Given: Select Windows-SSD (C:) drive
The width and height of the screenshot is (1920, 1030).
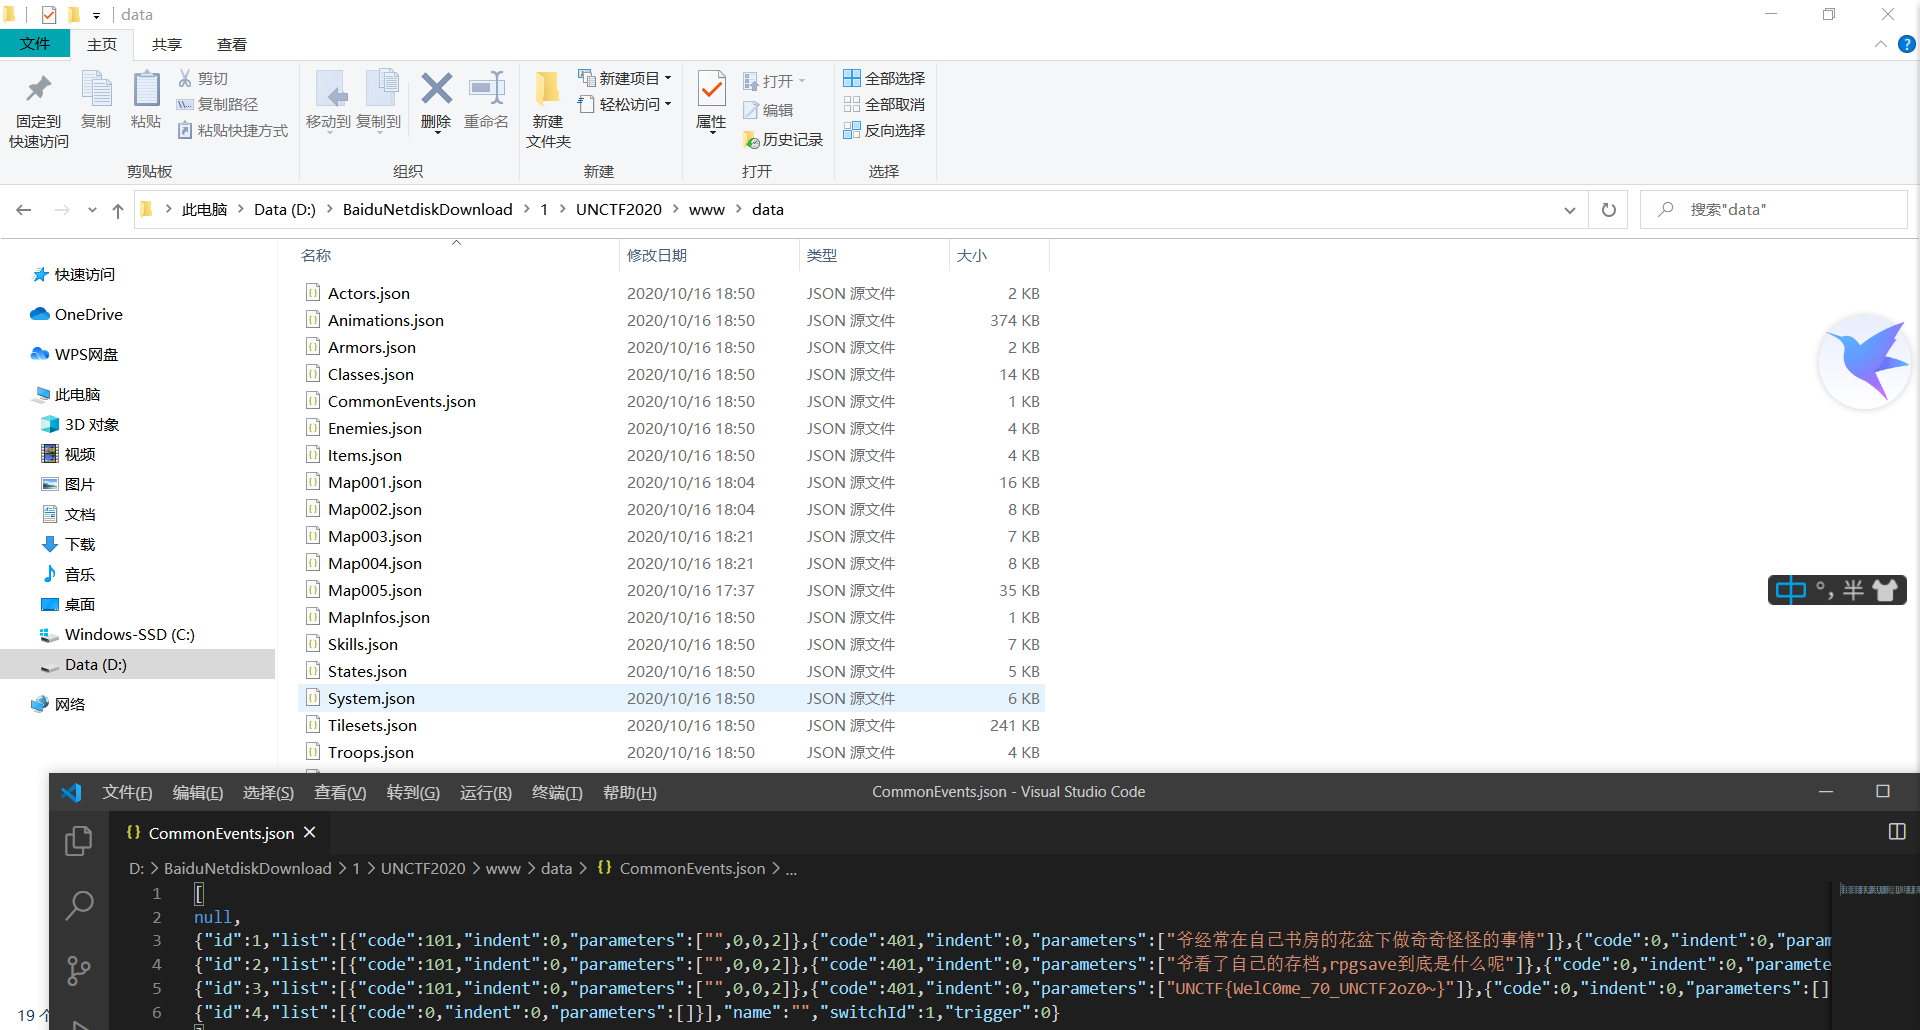Looking at the screenshot, I should (x=129, y=634).
